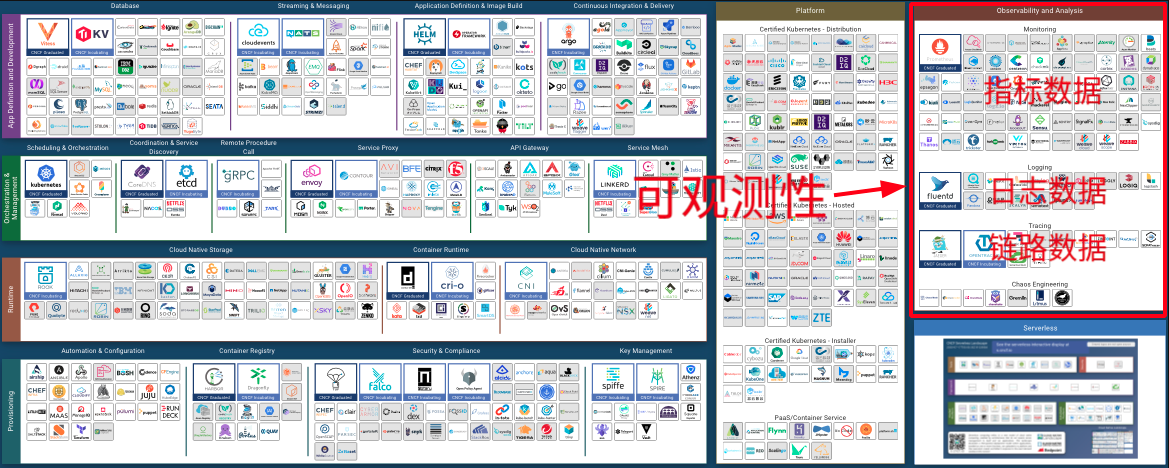
Task: Open the LINKERD service mesh card
Action: pos(616,178)
